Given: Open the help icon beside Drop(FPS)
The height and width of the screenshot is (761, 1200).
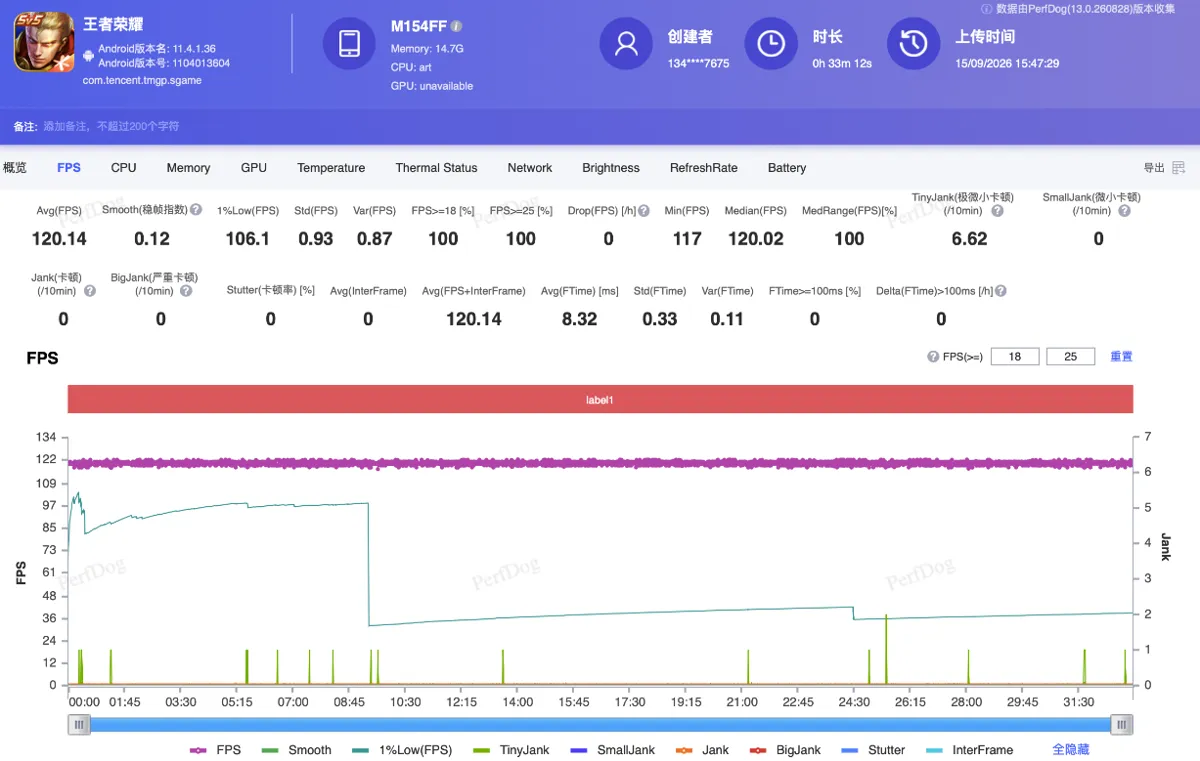Looking at the screenshot, I should coord(643,211).
